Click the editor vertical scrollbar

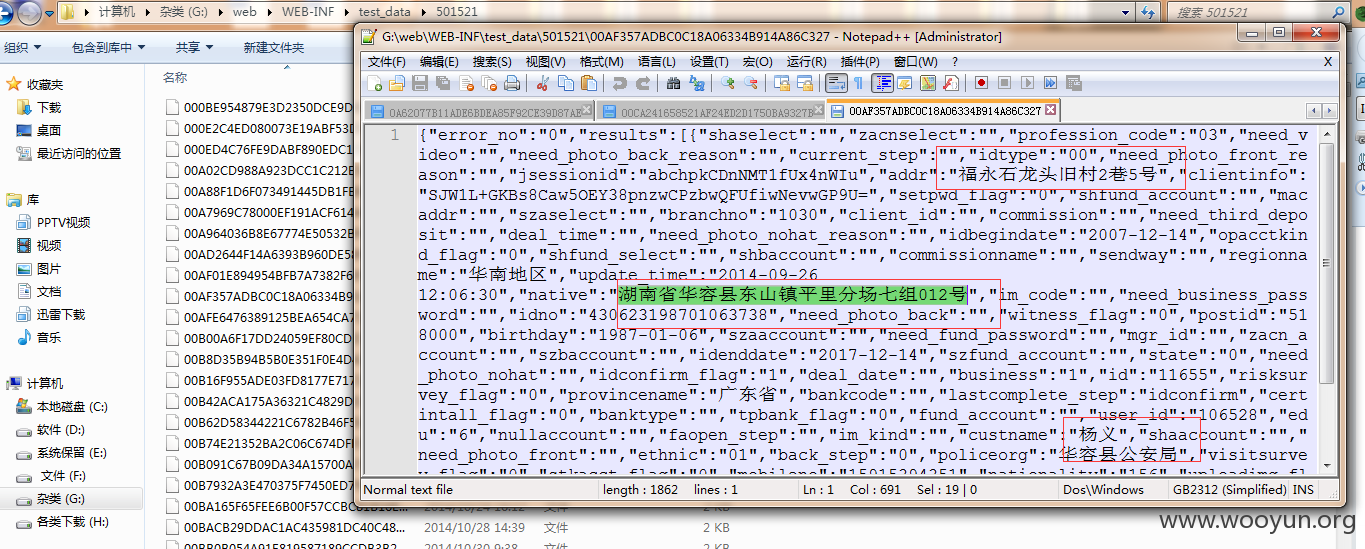pos(1327,300)
